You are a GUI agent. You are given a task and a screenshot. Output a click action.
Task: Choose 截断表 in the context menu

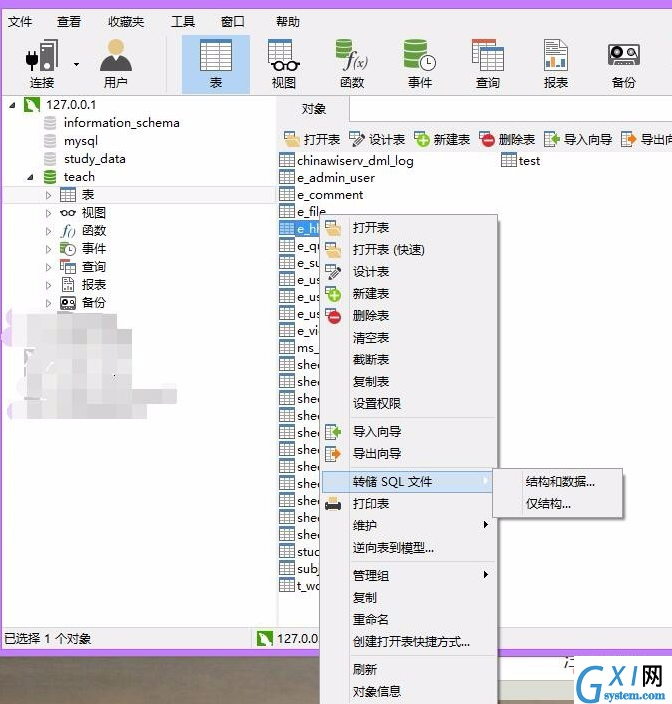tap(409, 360)
